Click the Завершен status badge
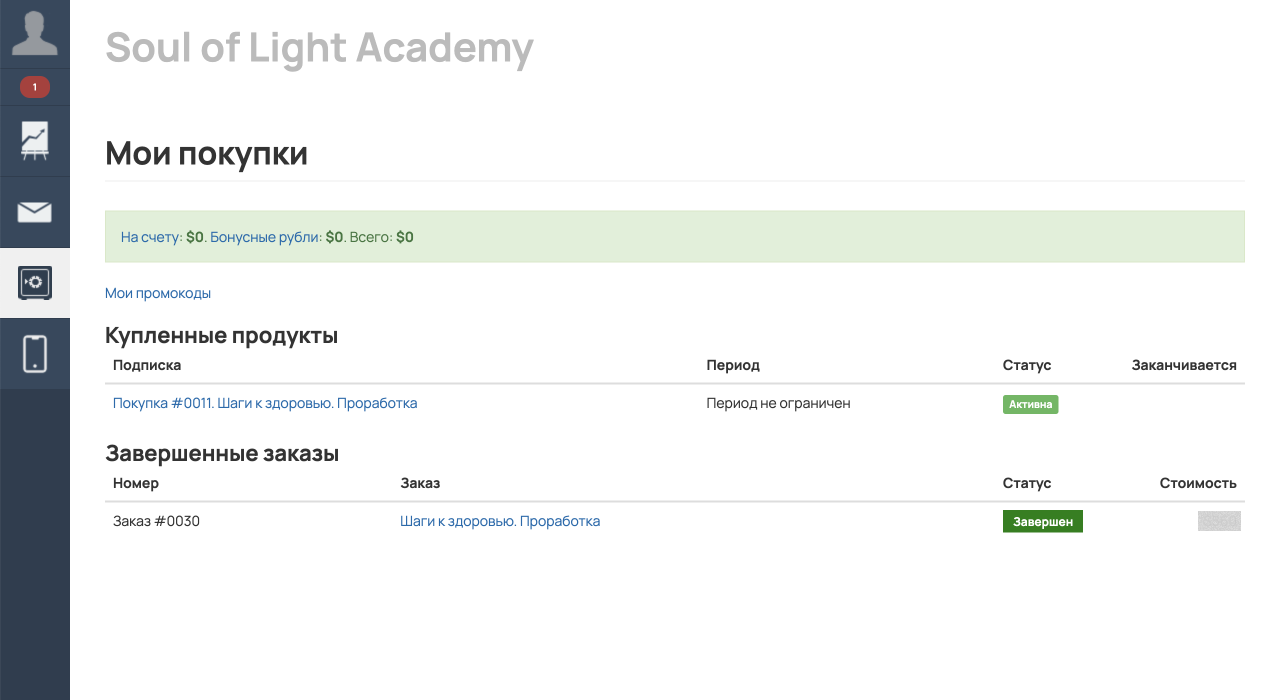This screenshot has height=700, width=1280. pos(1042,522)
